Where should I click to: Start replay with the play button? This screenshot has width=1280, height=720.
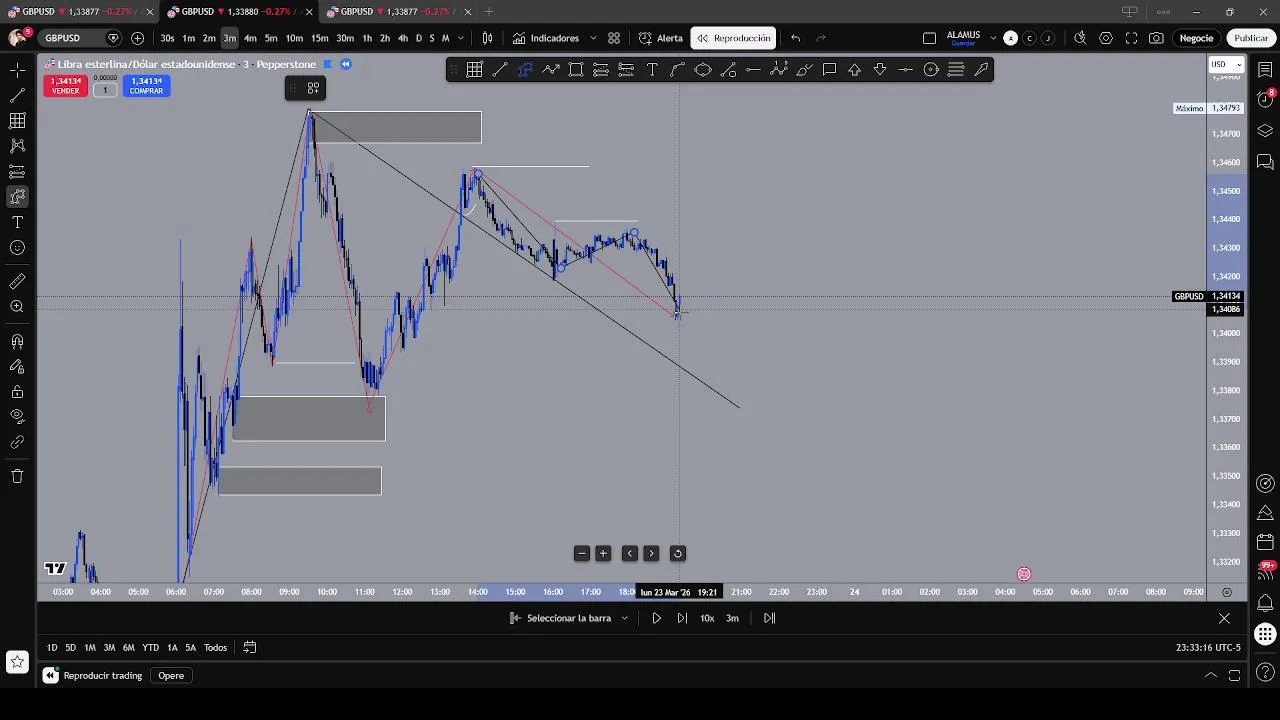656,618
